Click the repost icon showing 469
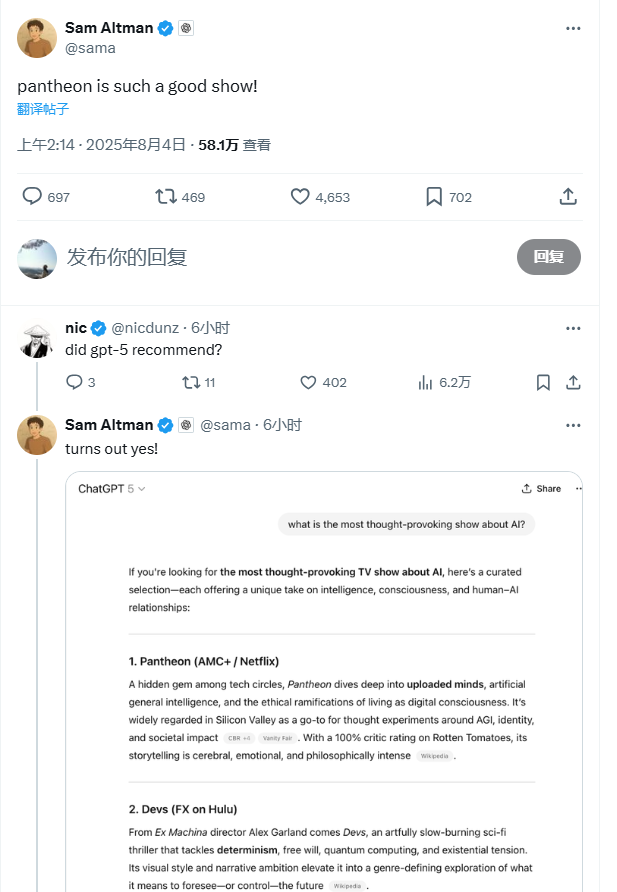The width and height of the screenshot is (617, 892). [165, 197]
